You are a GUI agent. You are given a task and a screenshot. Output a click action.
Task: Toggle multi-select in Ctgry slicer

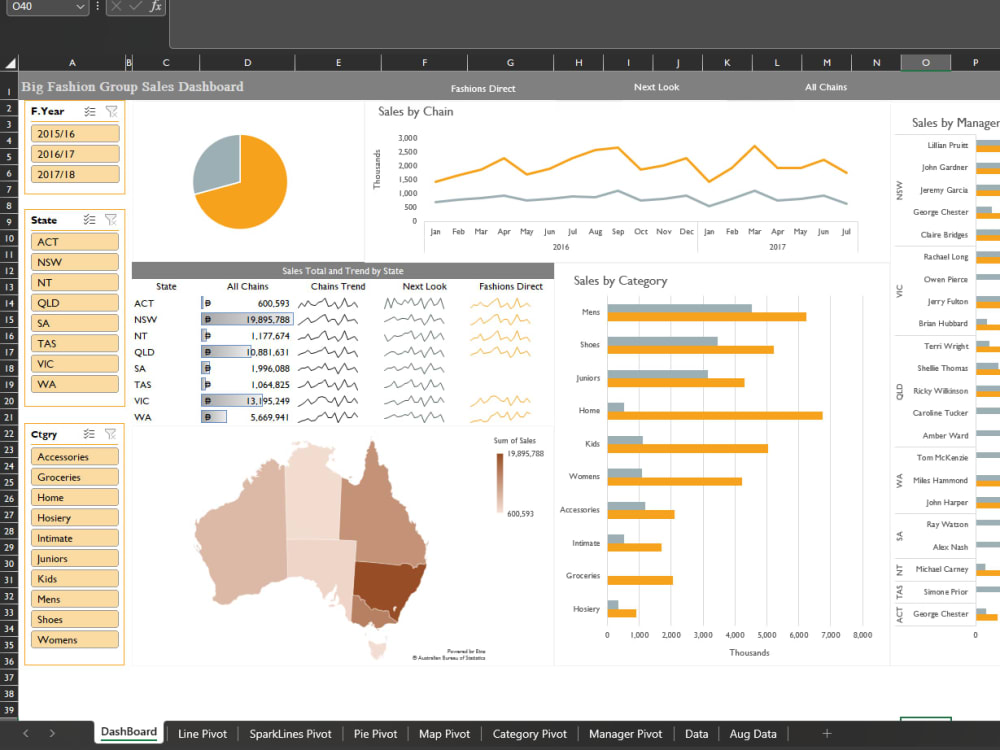(x=89, y=434)
